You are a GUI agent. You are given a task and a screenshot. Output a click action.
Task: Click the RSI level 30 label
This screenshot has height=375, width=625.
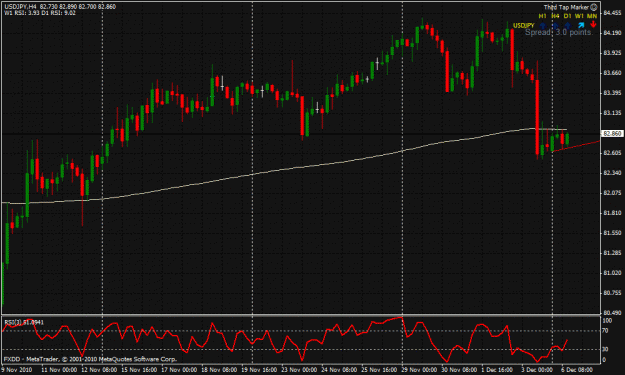pos(605,349)
